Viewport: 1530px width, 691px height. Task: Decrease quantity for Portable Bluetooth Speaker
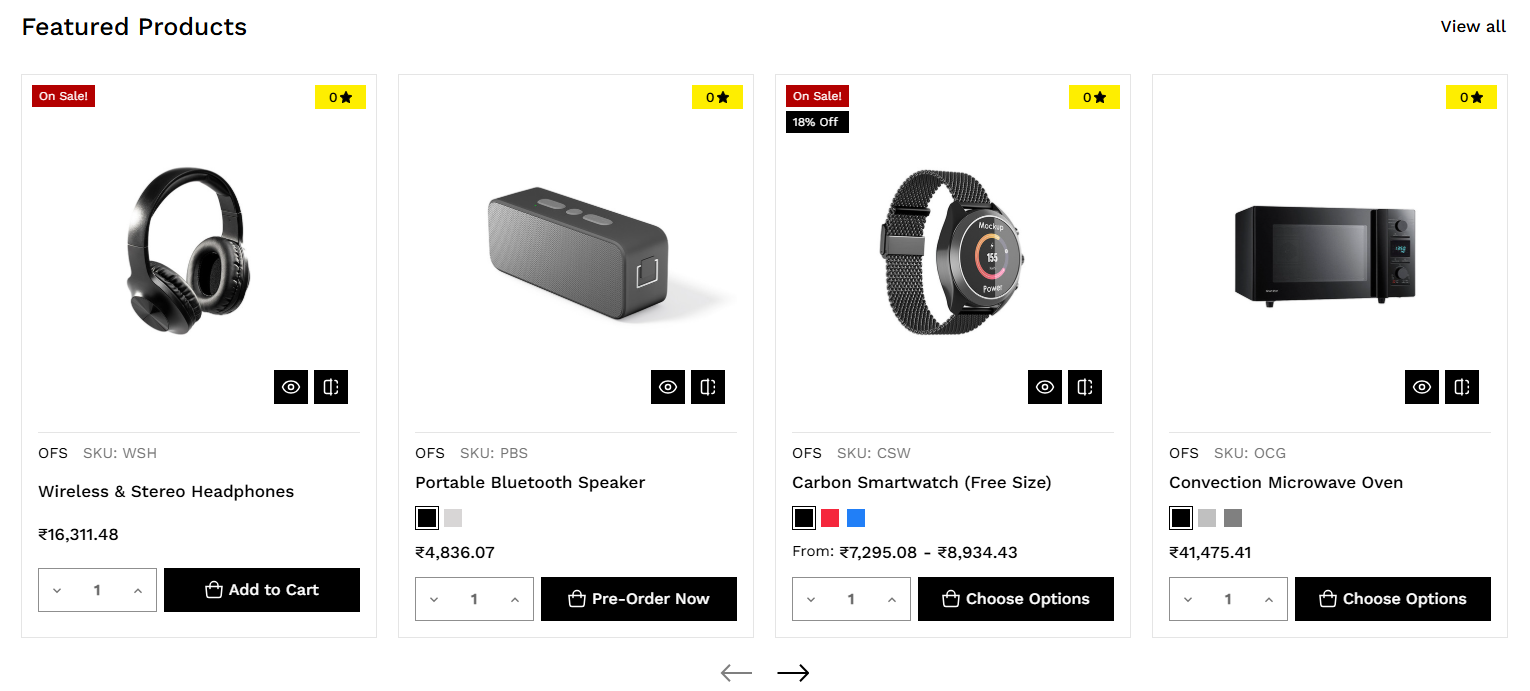434,600
